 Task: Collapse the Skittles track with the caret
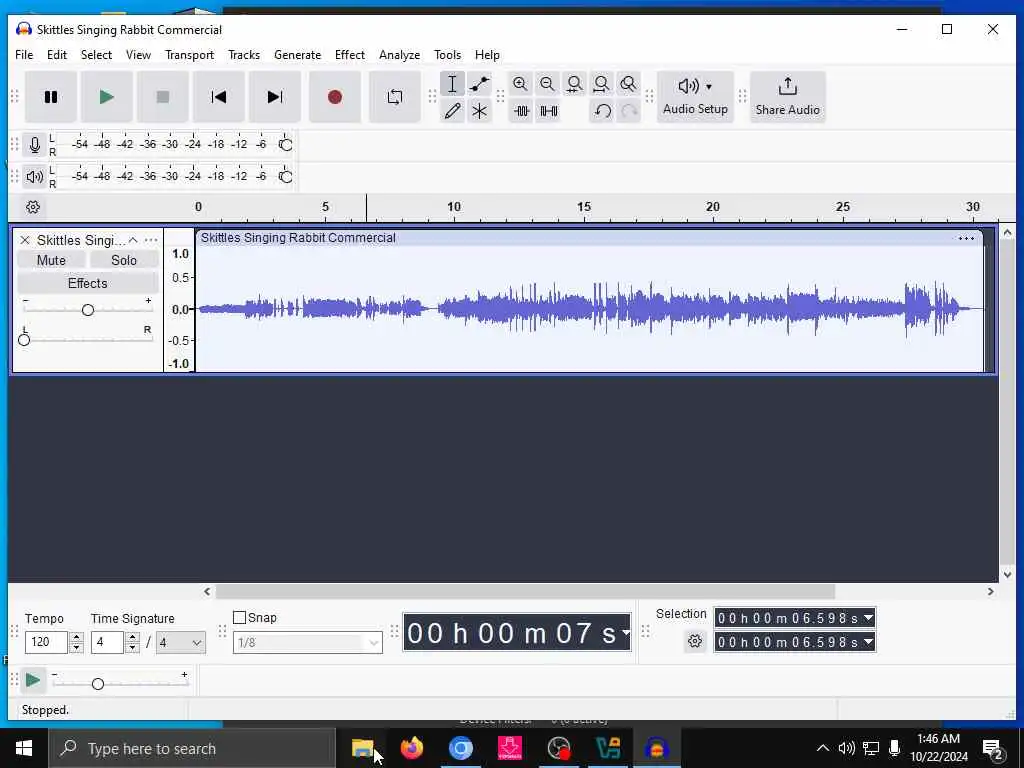pyautogui.click(x=133, y=240)
